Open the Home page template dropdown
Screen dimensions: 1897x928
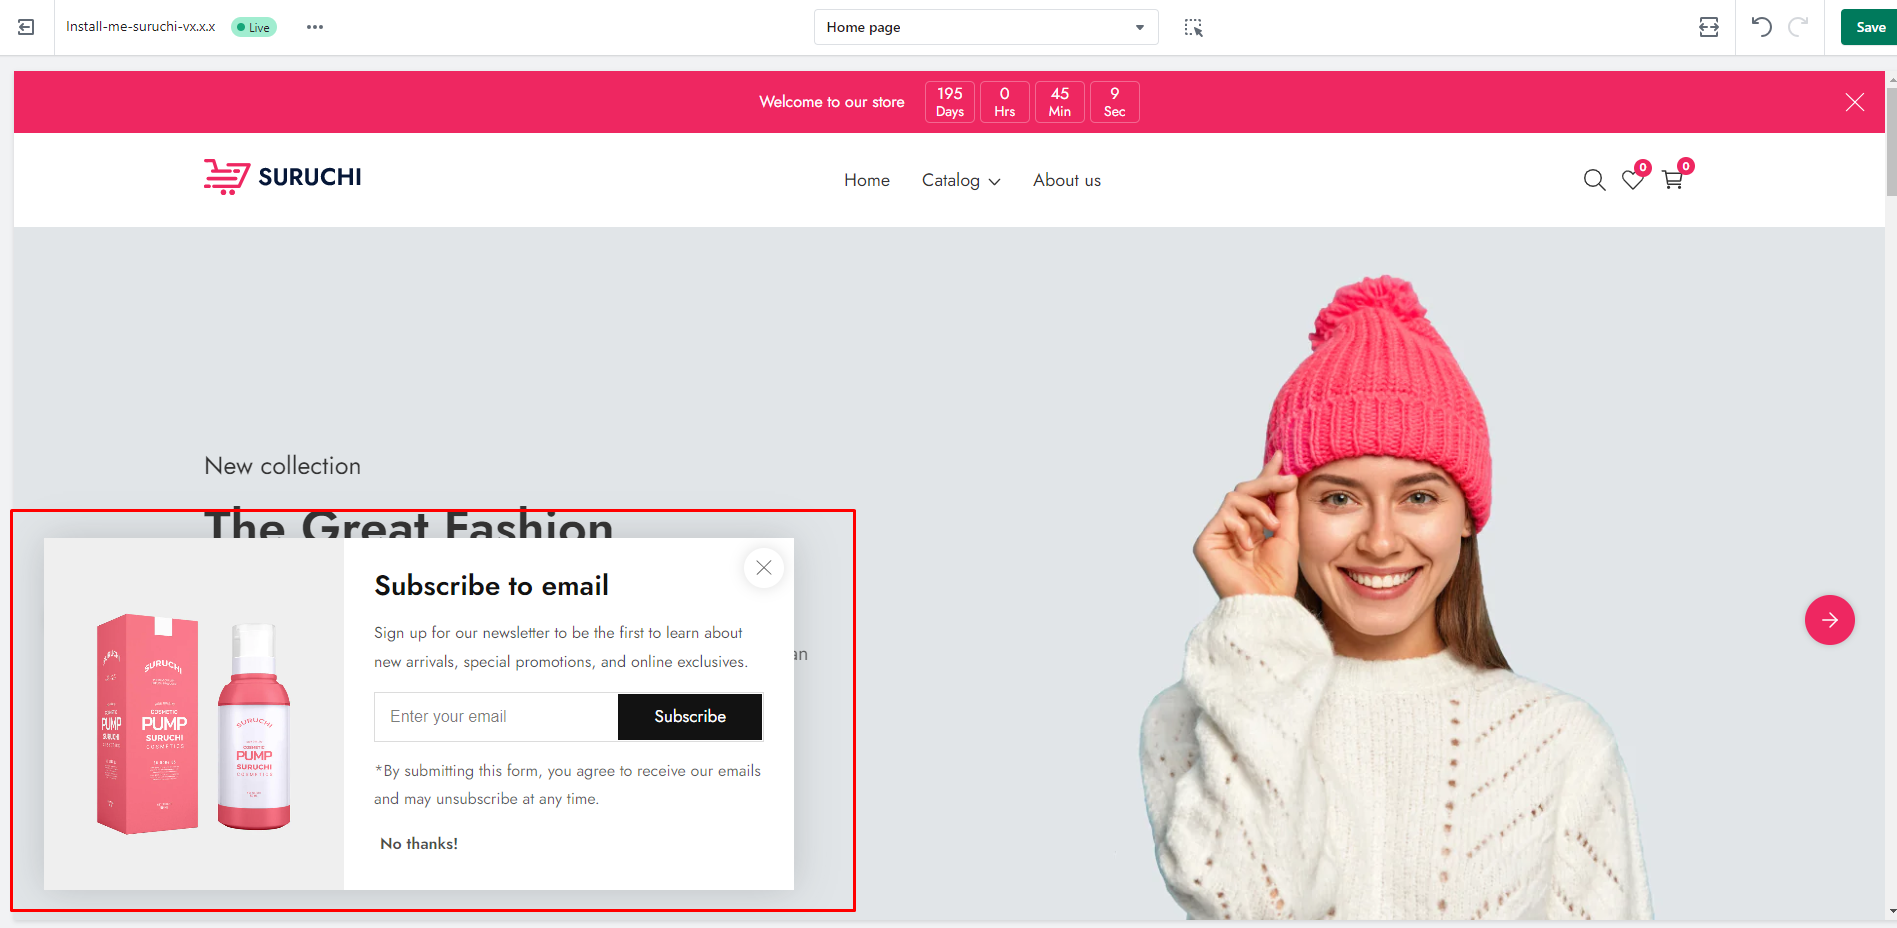coord(986,27)
